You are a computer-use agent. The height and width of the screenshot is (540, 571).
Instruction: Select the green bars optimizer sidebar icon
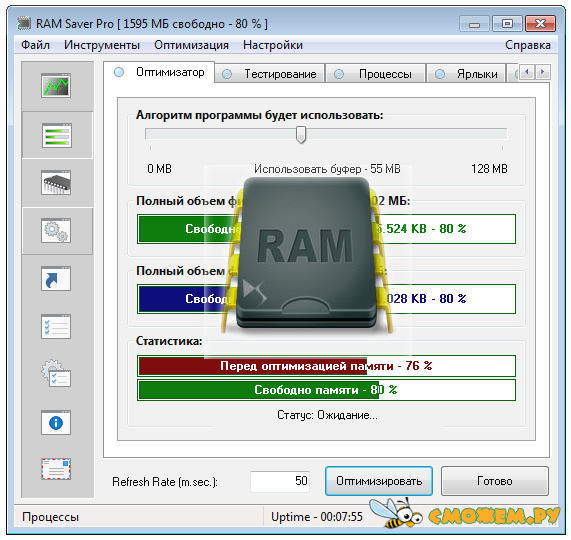(56, 135)
